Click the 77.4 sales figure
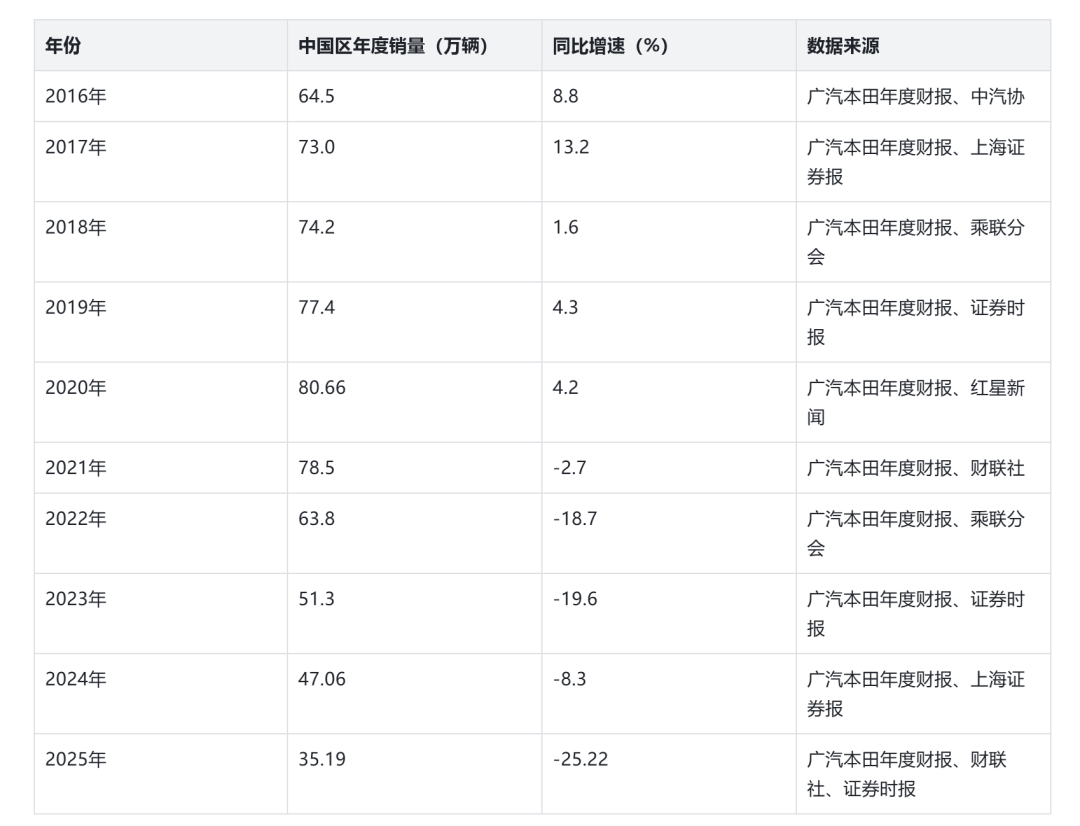1080x826 pixels. (317, 308)
